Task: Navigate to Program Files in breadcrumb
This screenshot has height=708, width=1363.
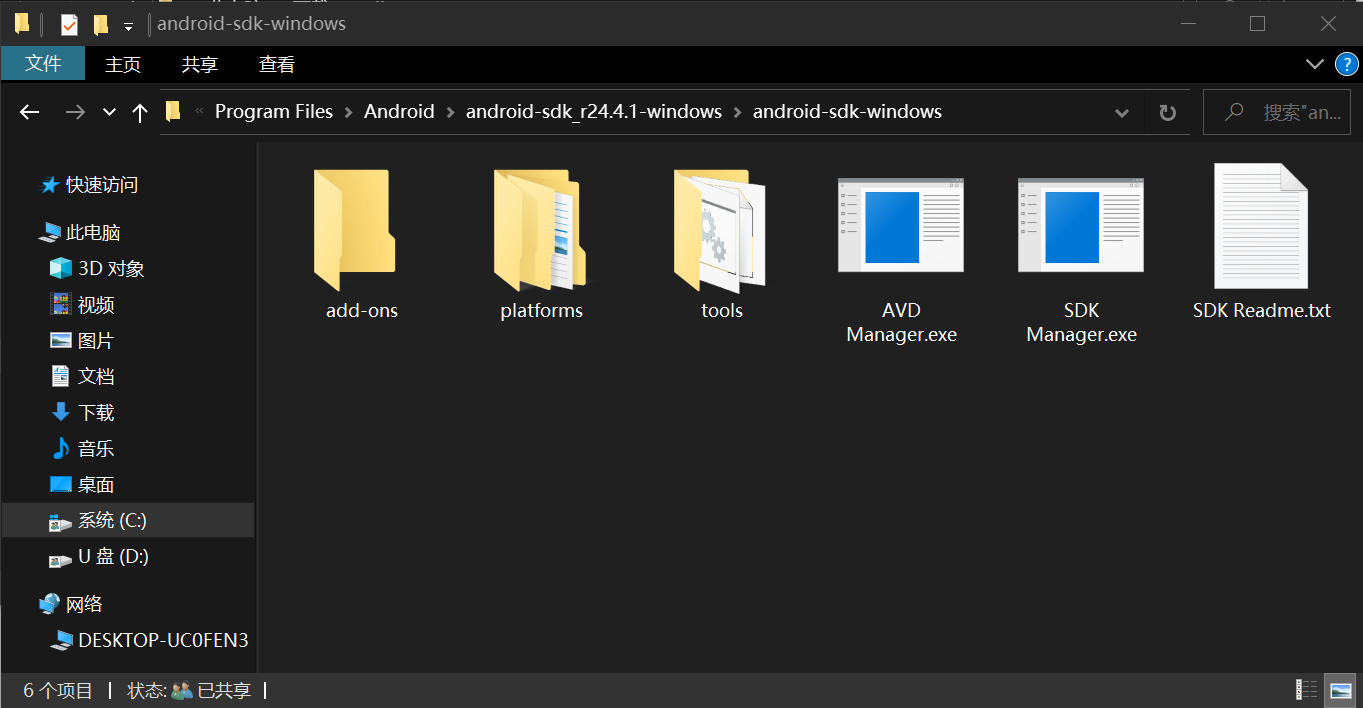Action: 273,112
